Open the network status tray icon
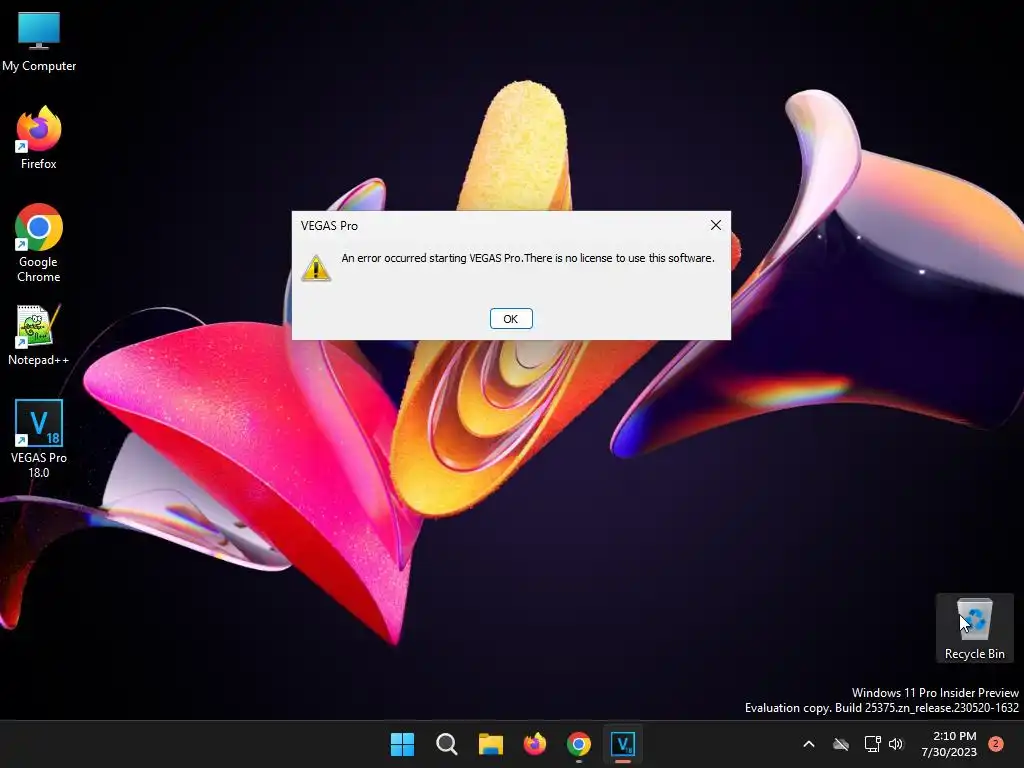 872,744
